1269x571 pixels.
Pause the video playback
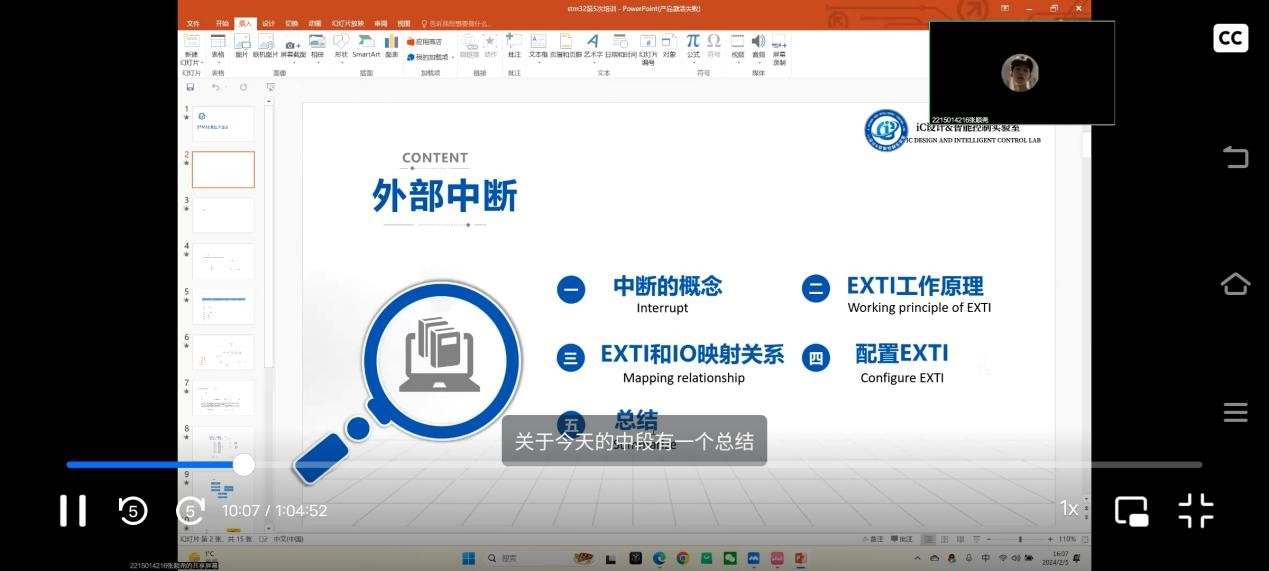[73, 510]
